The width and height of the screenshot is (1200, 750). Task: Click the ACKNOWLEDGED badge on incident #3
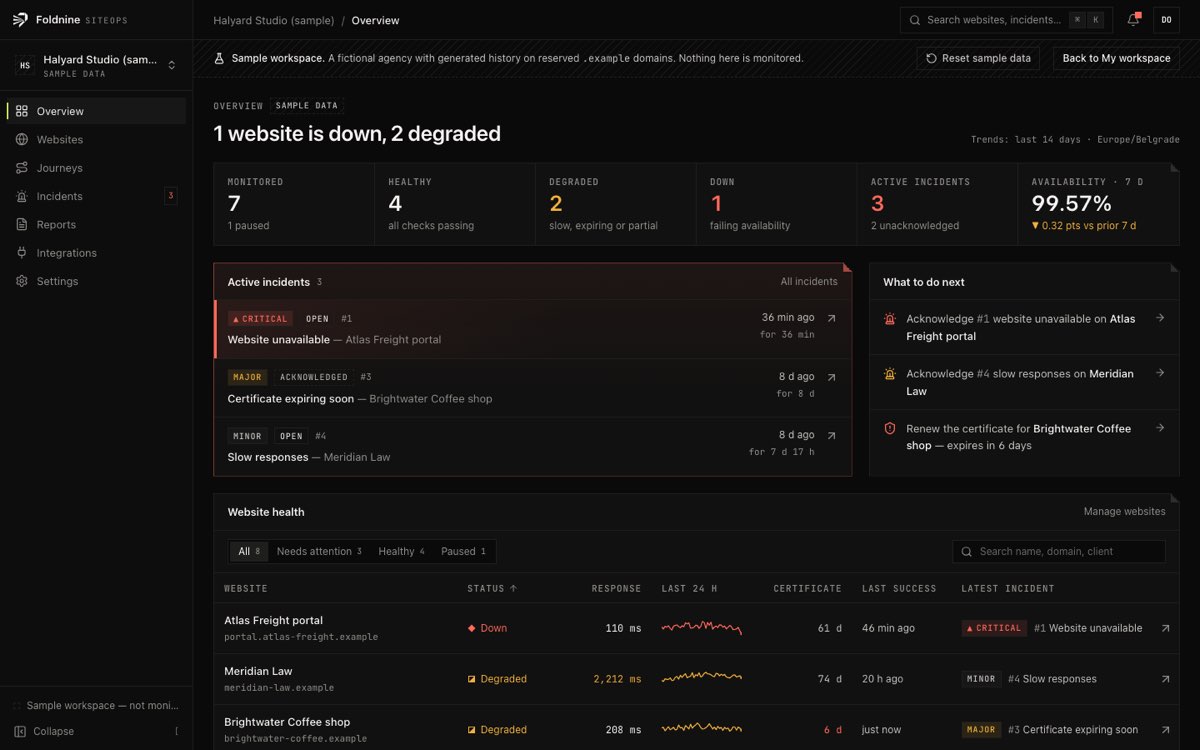(314, 378)
